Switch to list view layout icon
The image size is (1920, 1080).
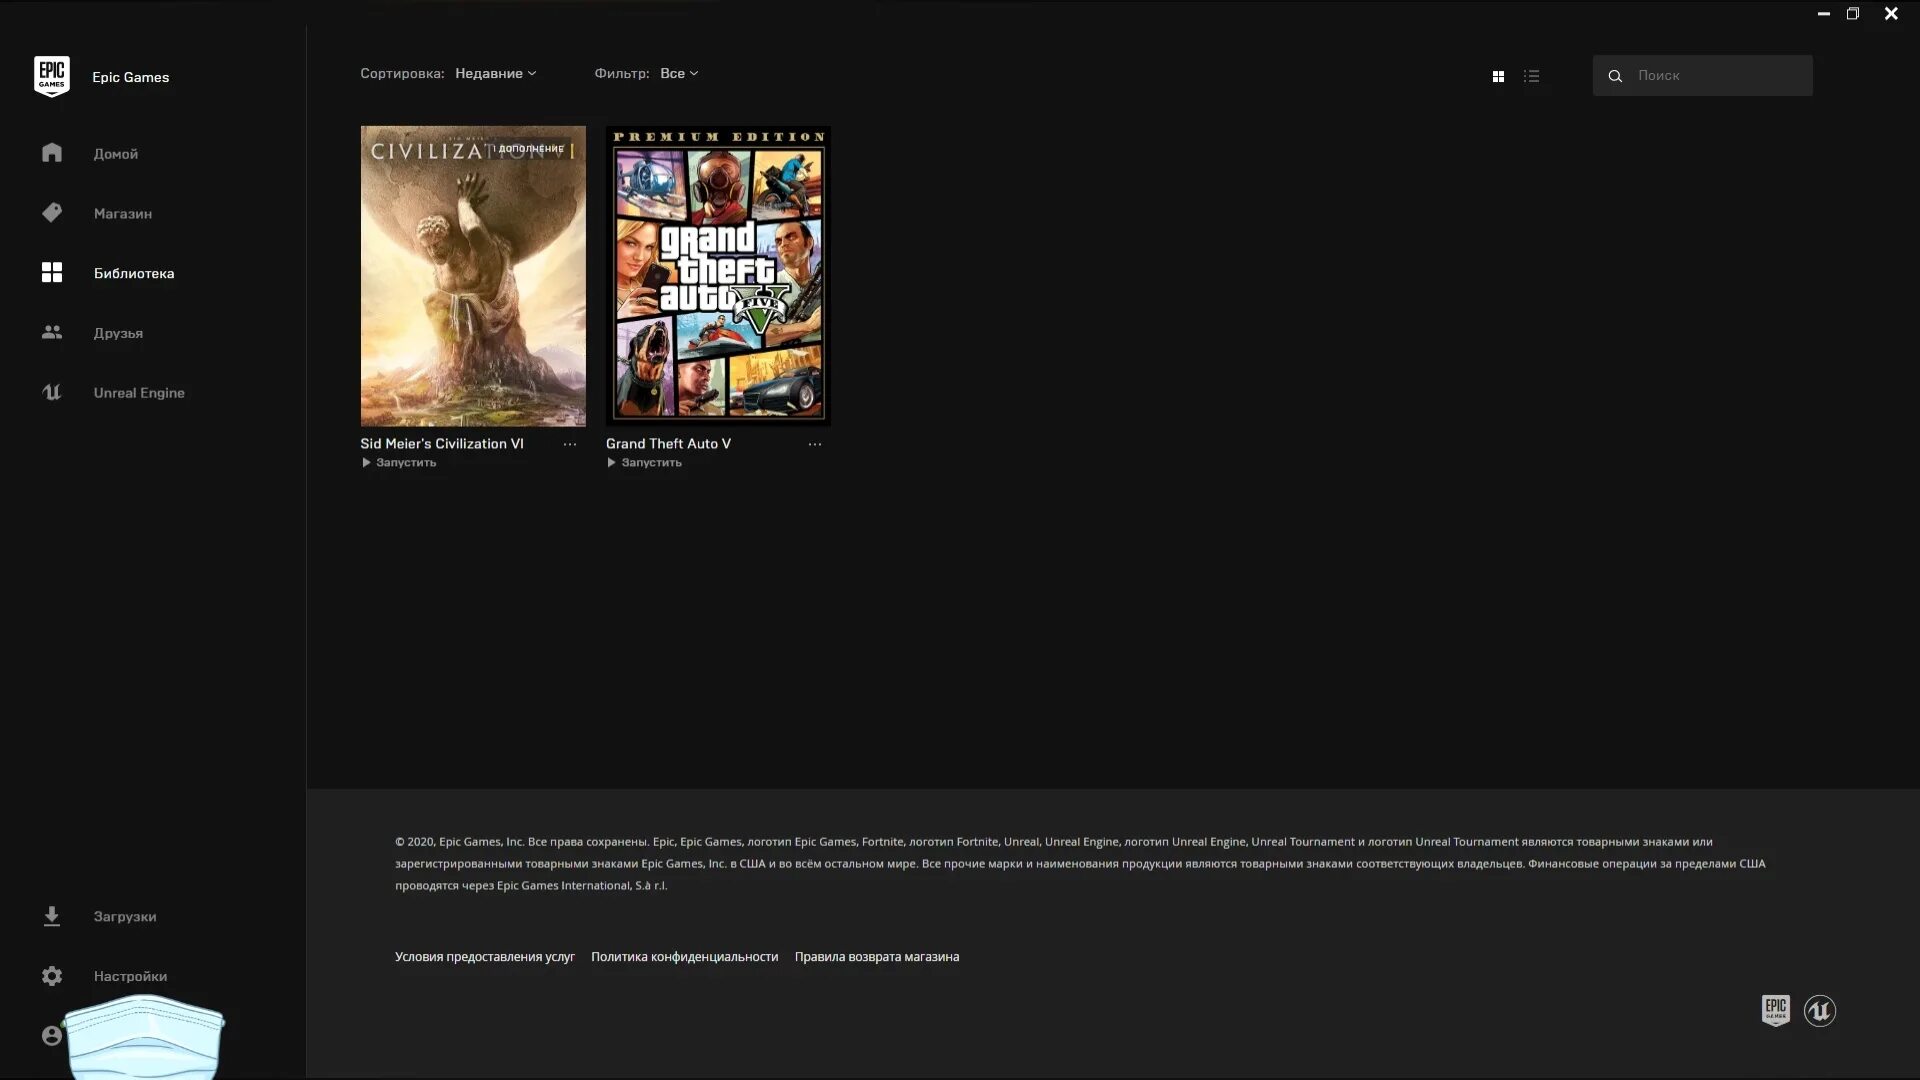tap(1531, 76)
